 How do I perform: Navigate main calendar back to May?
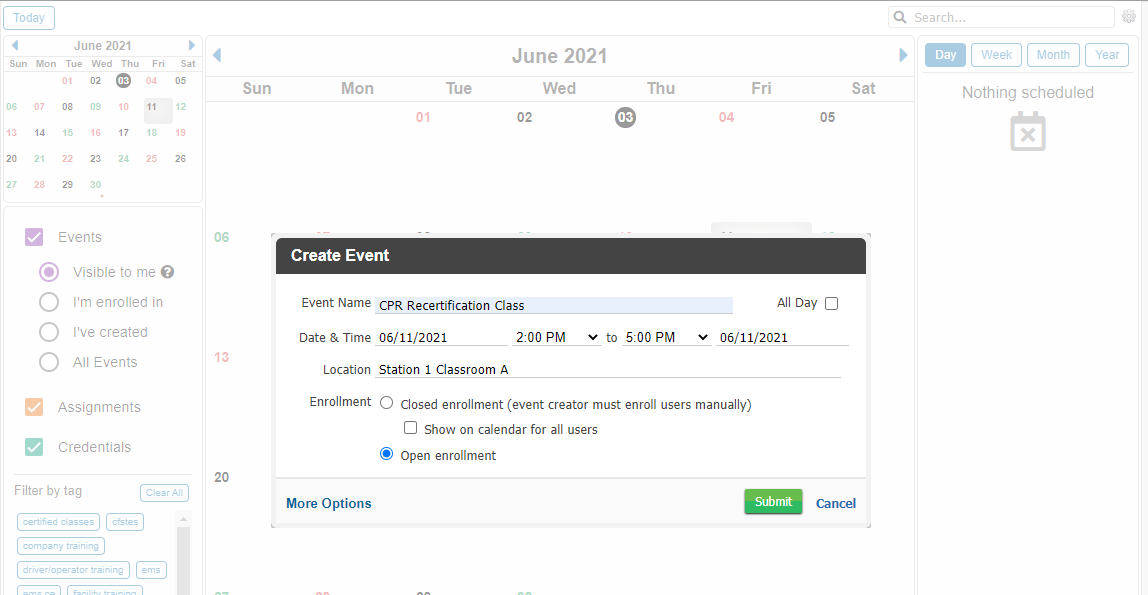point(216,55)
